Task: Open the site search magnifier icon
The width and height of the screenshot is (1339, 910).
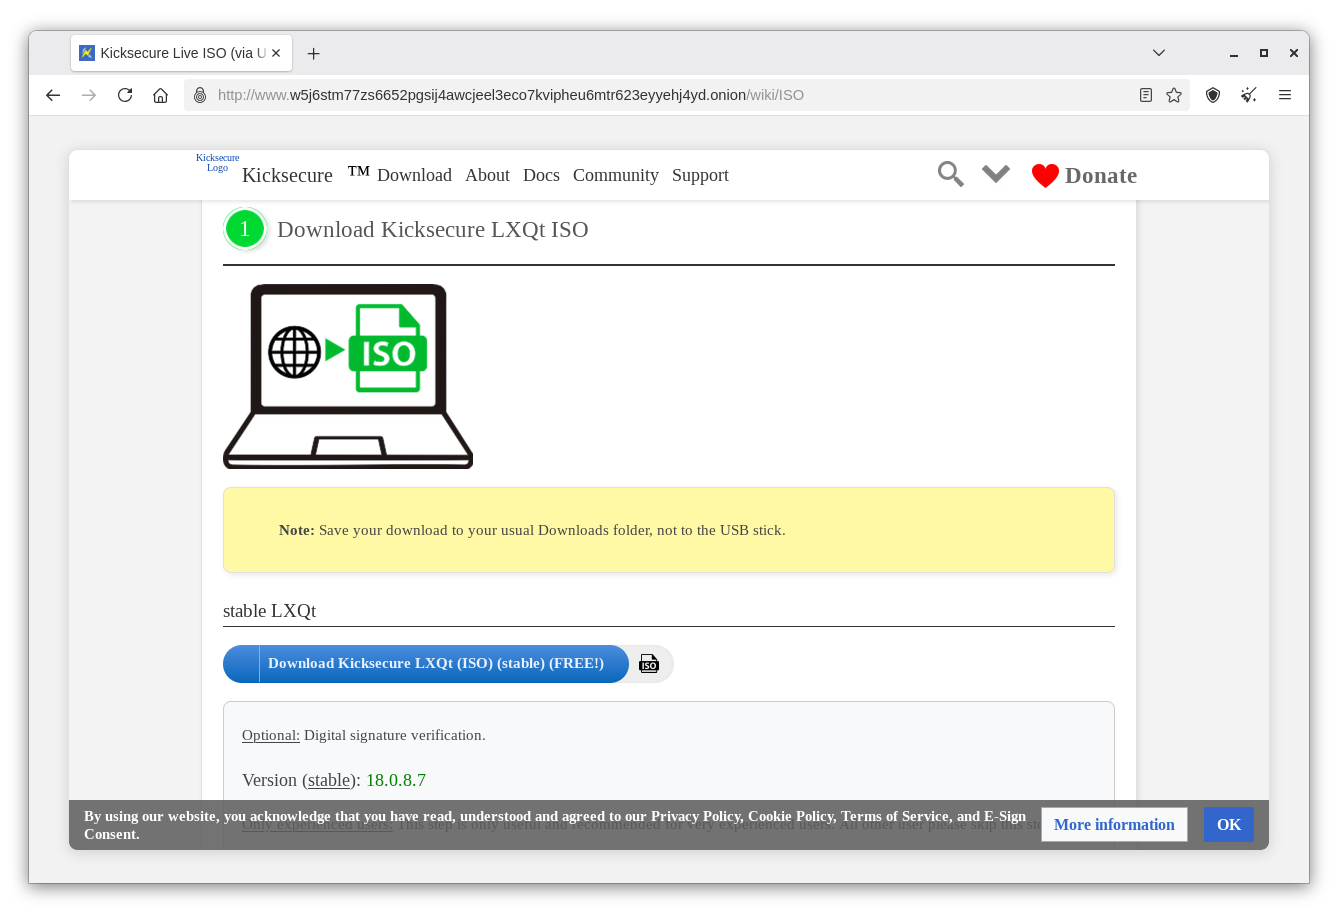Action: 950,173
